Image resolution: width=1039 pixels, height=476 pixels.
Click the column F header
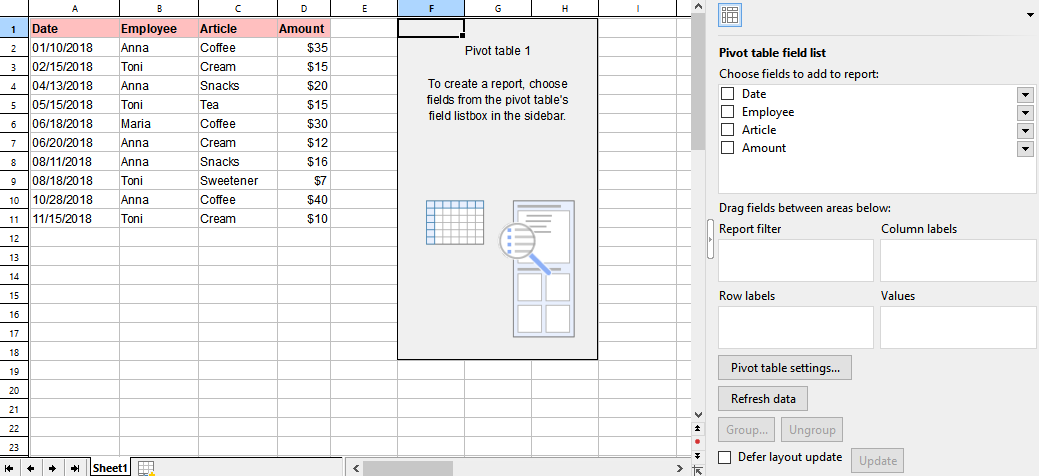click(x=430, y=9)
